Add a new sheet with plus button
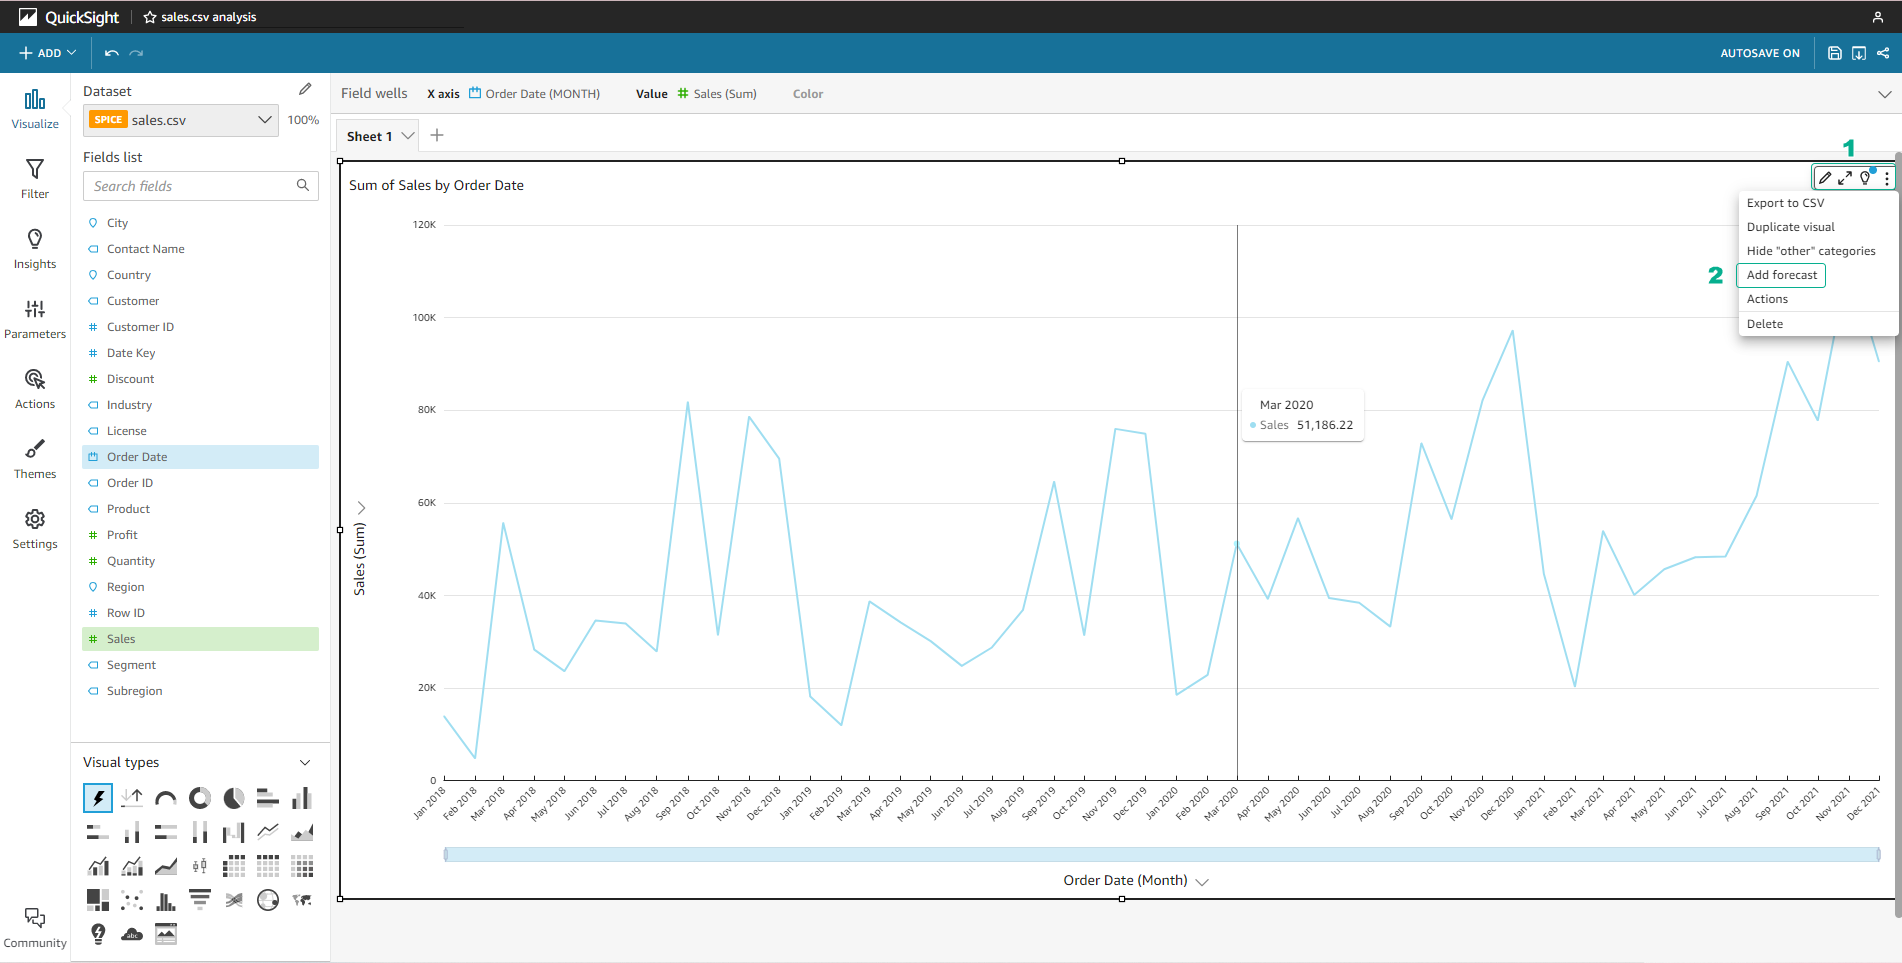 point(437,135)
